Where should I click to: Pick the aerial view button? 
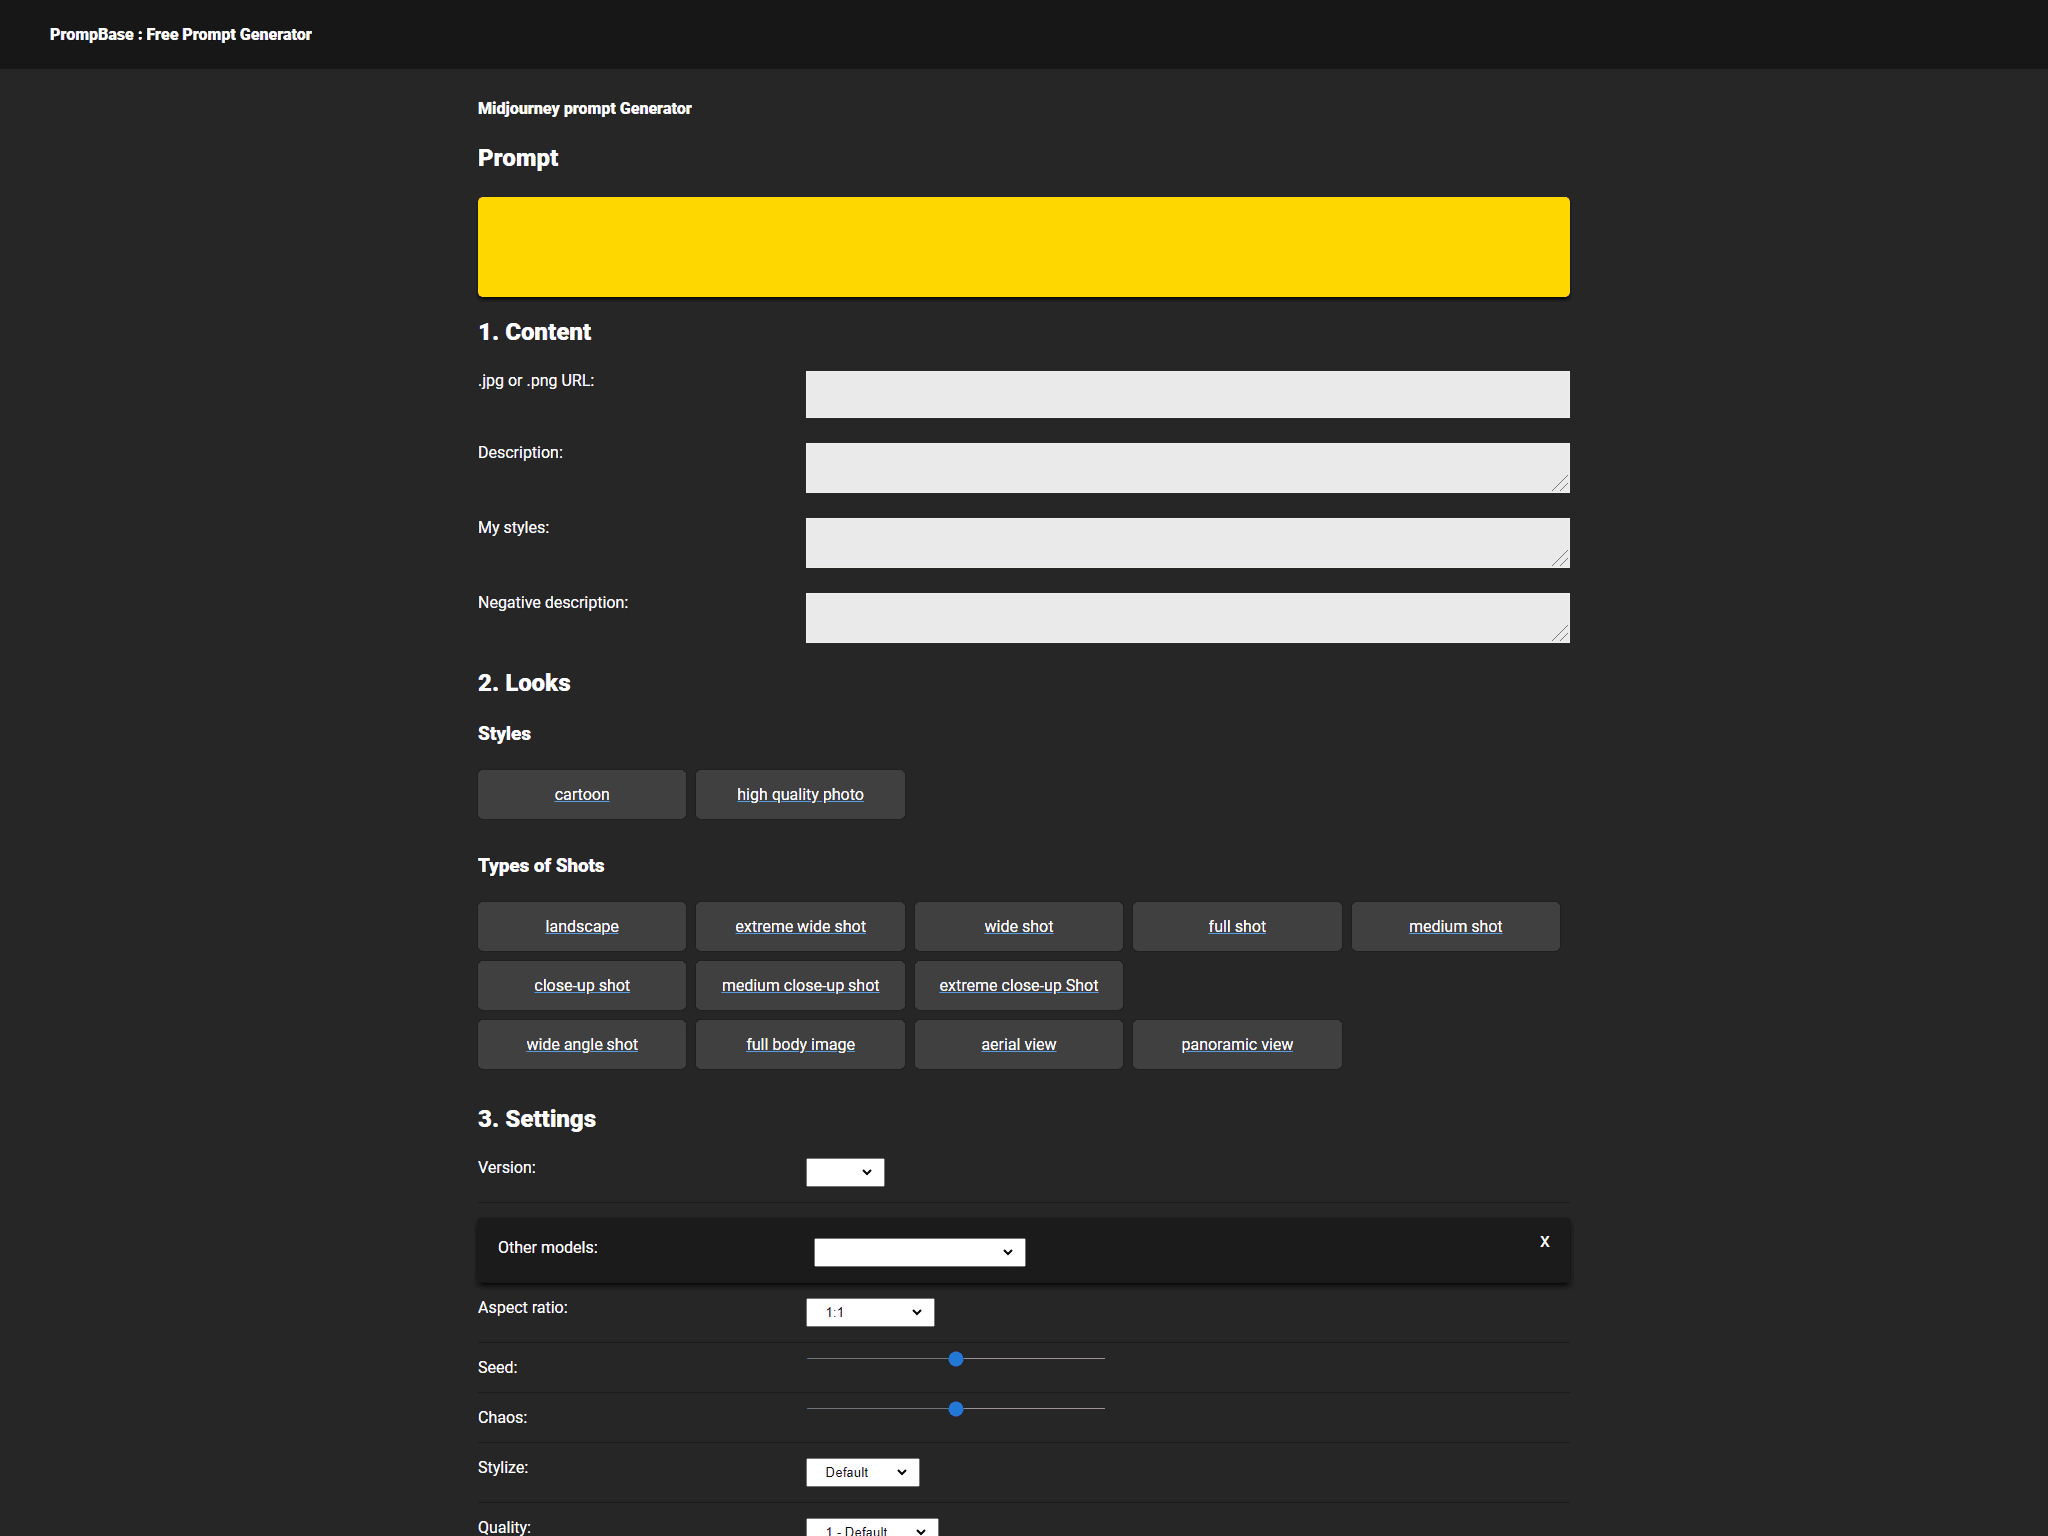pyautogui.click(x=1019, y=1044)
